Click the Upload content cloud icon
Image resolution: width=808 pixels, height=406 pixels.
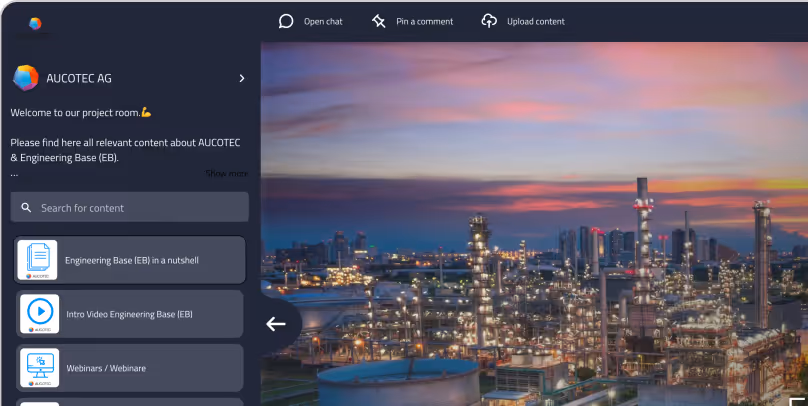[x=489, y=21]
